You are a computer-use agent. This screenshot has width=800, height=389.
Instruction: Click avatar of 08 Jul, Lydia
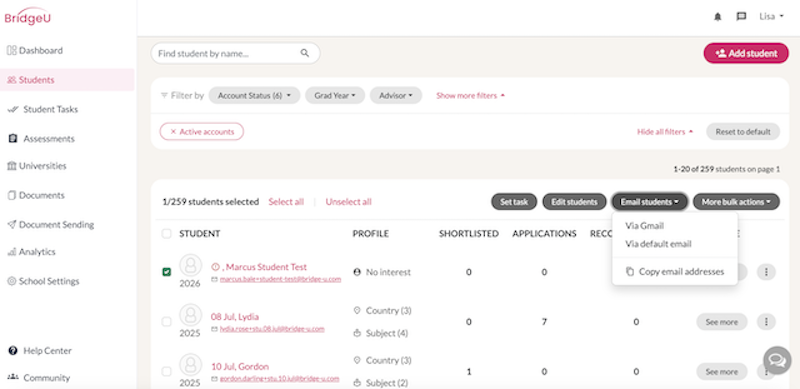click(191, 315)
